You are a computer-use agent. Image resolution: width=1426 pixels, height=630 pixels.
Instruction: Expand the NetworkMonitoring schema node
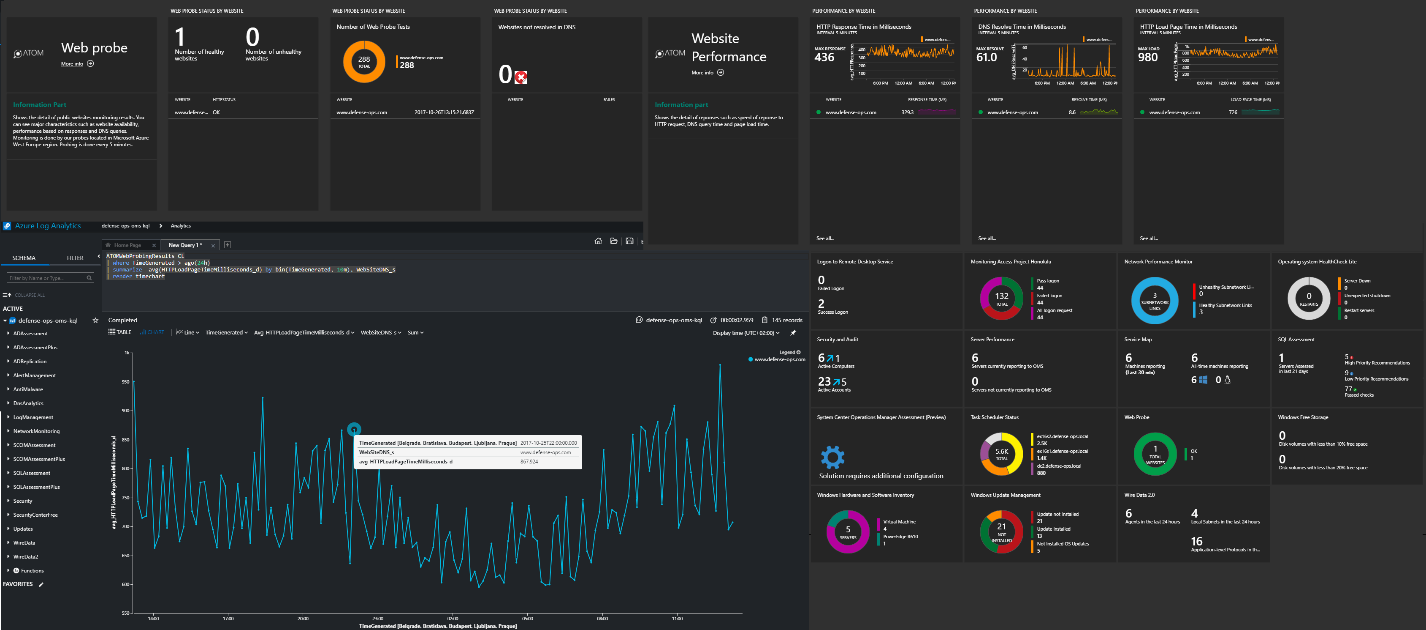[8, 431]
